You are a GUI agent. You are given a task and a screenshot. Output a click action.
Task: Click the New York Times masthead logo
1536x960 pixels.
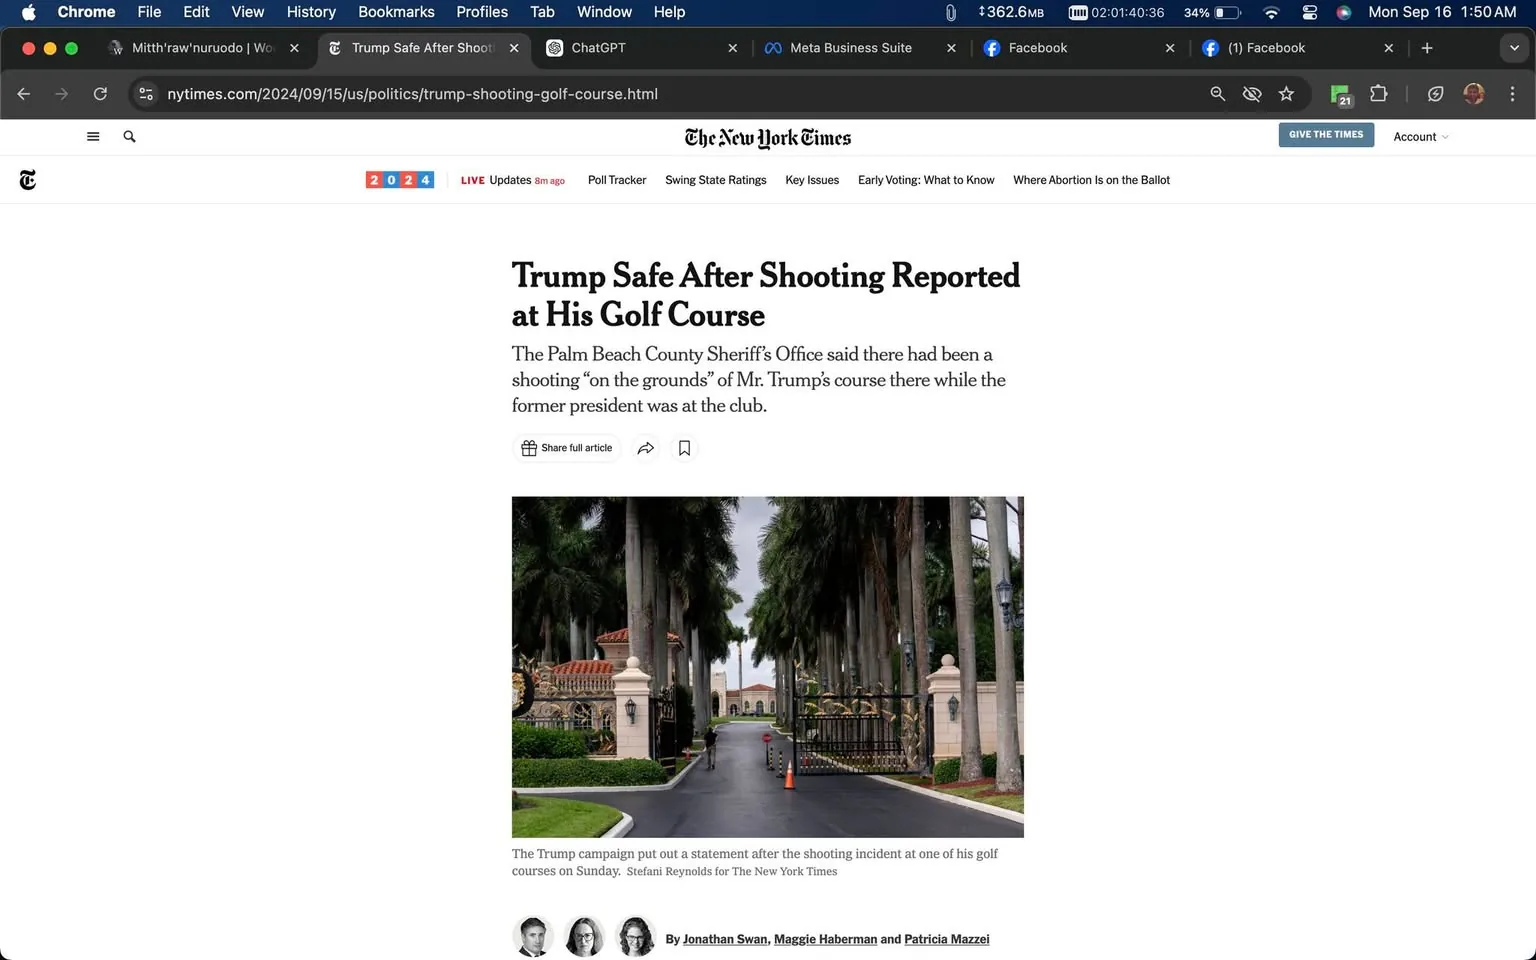click(767, 137)
